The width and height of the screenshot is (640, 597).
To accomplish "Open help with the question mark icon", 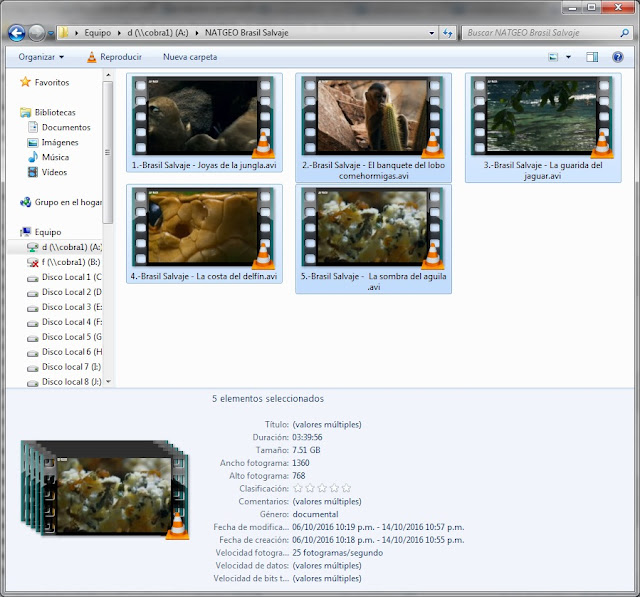I will 618,57.
